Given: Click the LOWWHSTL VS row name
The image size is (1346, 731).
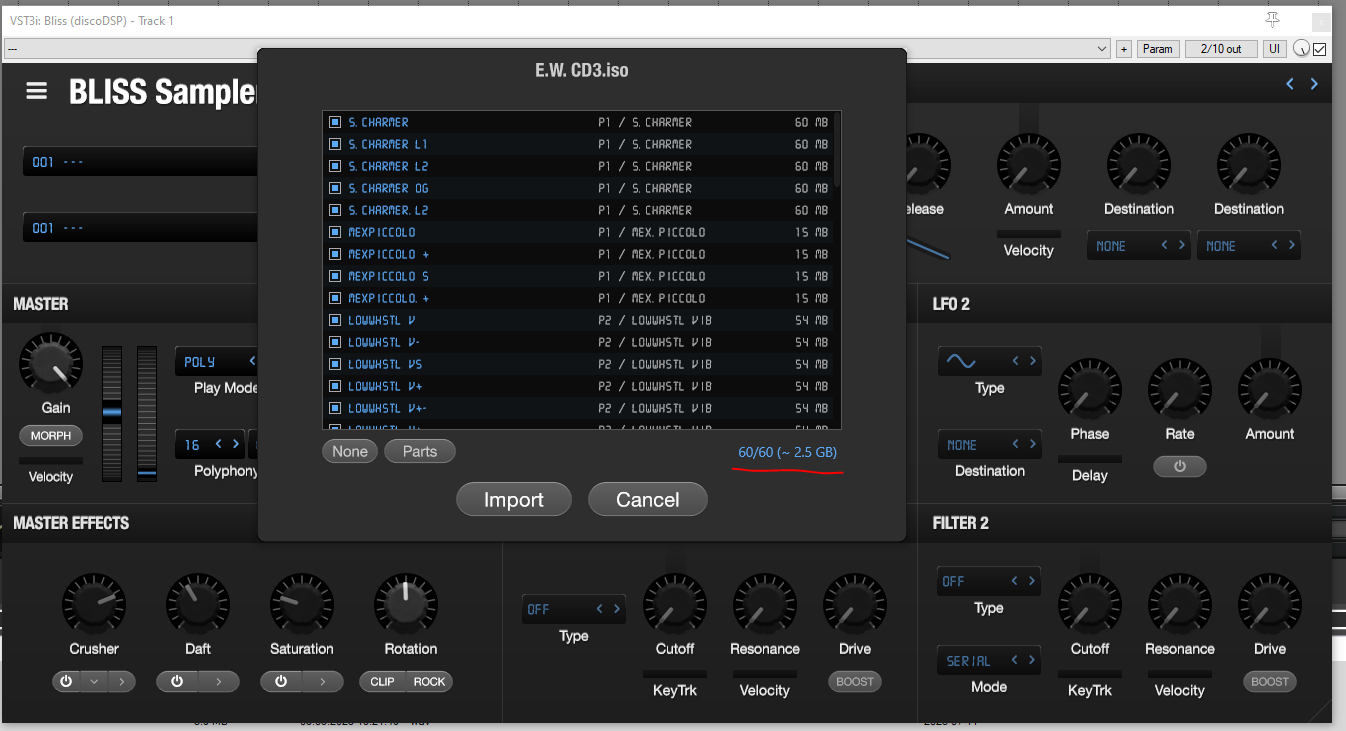Looking at the screenshot, I should tap(386, 364).
